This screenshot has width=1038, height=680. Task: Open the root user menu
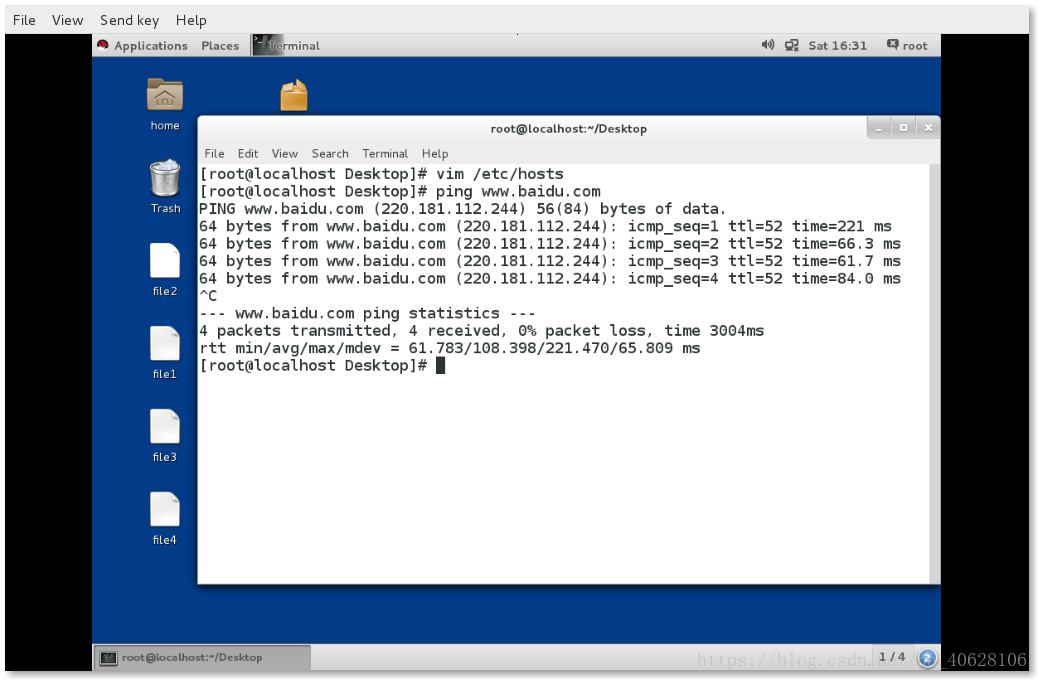pyautogui.click(x=907, y=45)
